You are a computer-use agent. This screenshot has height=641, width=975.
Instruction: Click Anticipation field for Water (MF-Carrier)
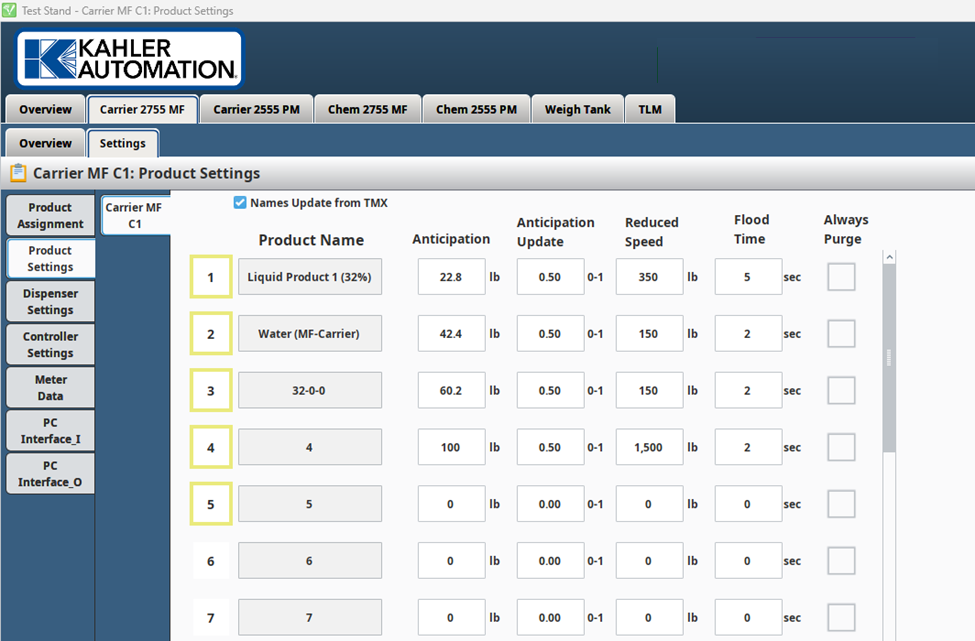click(x=451, y=334)
